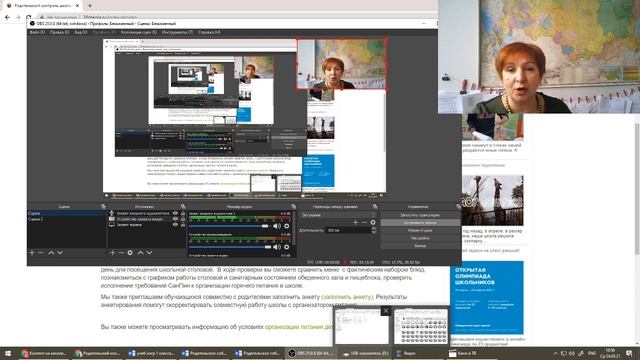The height and width of the screenshot is (360, 640).
Task: Toggle visibility of the video capture device source
Action: click(176, 219)
